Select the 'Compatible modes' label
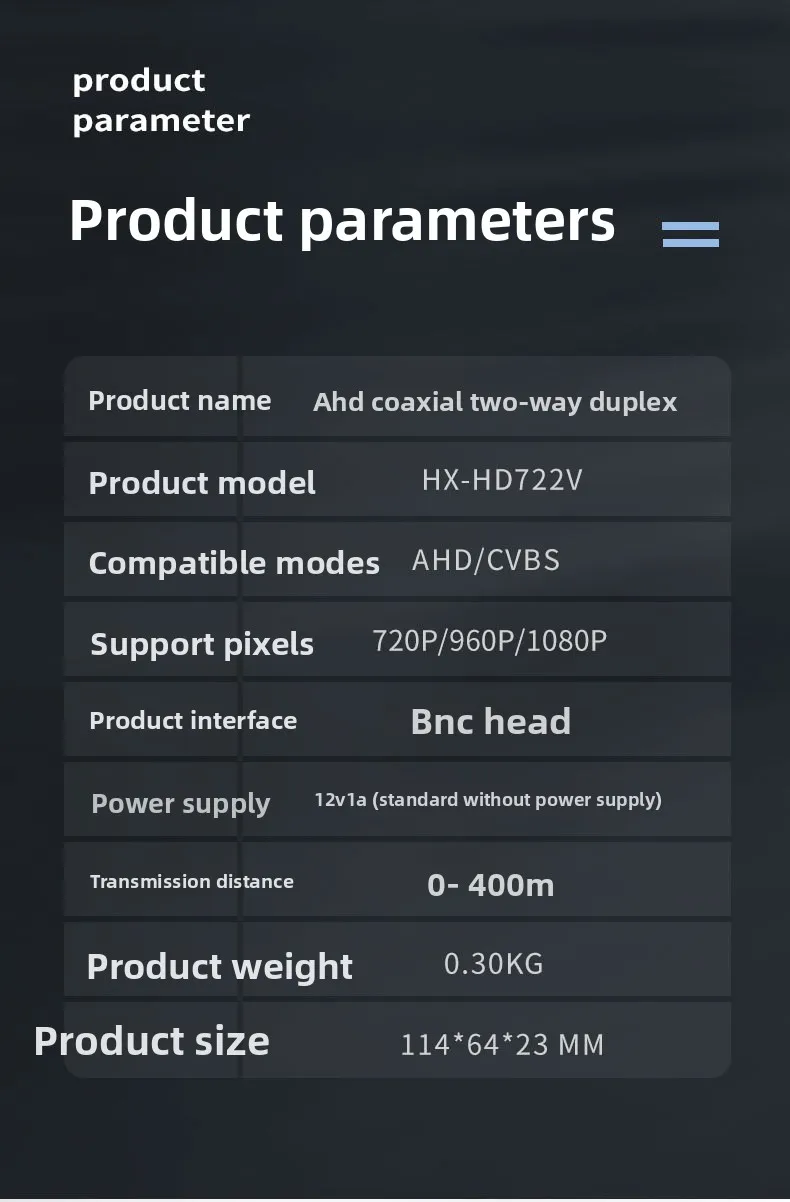 [x=234, y=563]
